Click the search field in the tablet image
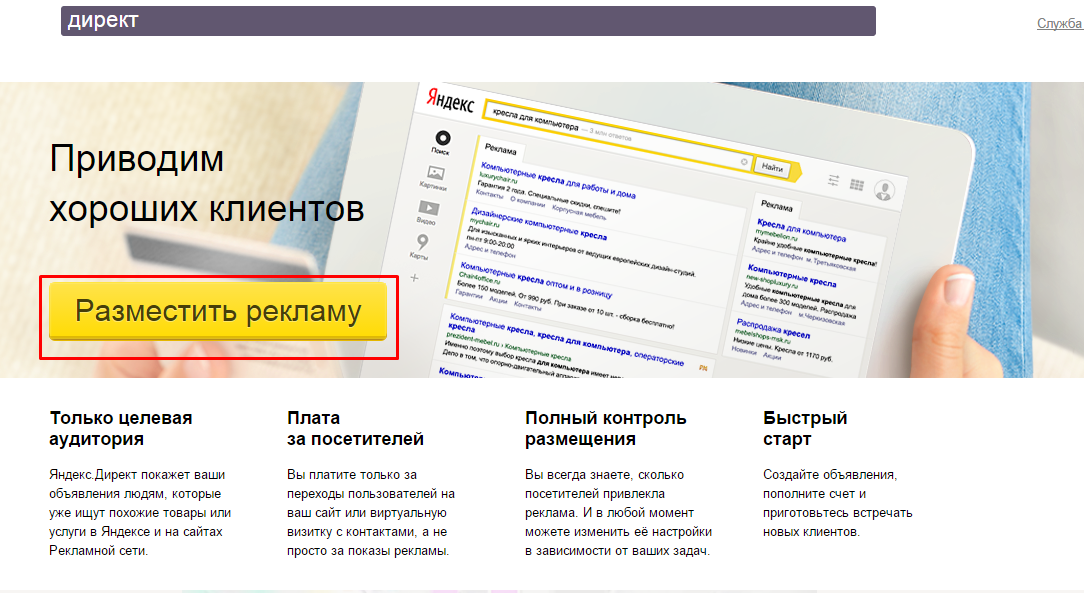 (619, 136)
